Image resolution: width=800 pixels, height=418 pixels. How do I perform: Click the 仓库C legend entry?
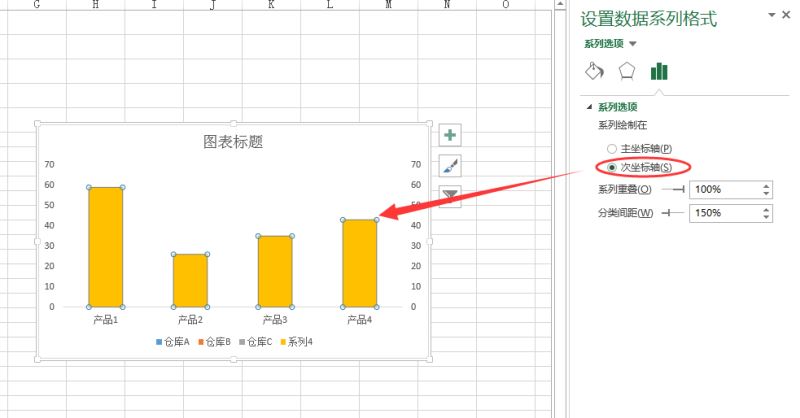(x=256, y=342)
